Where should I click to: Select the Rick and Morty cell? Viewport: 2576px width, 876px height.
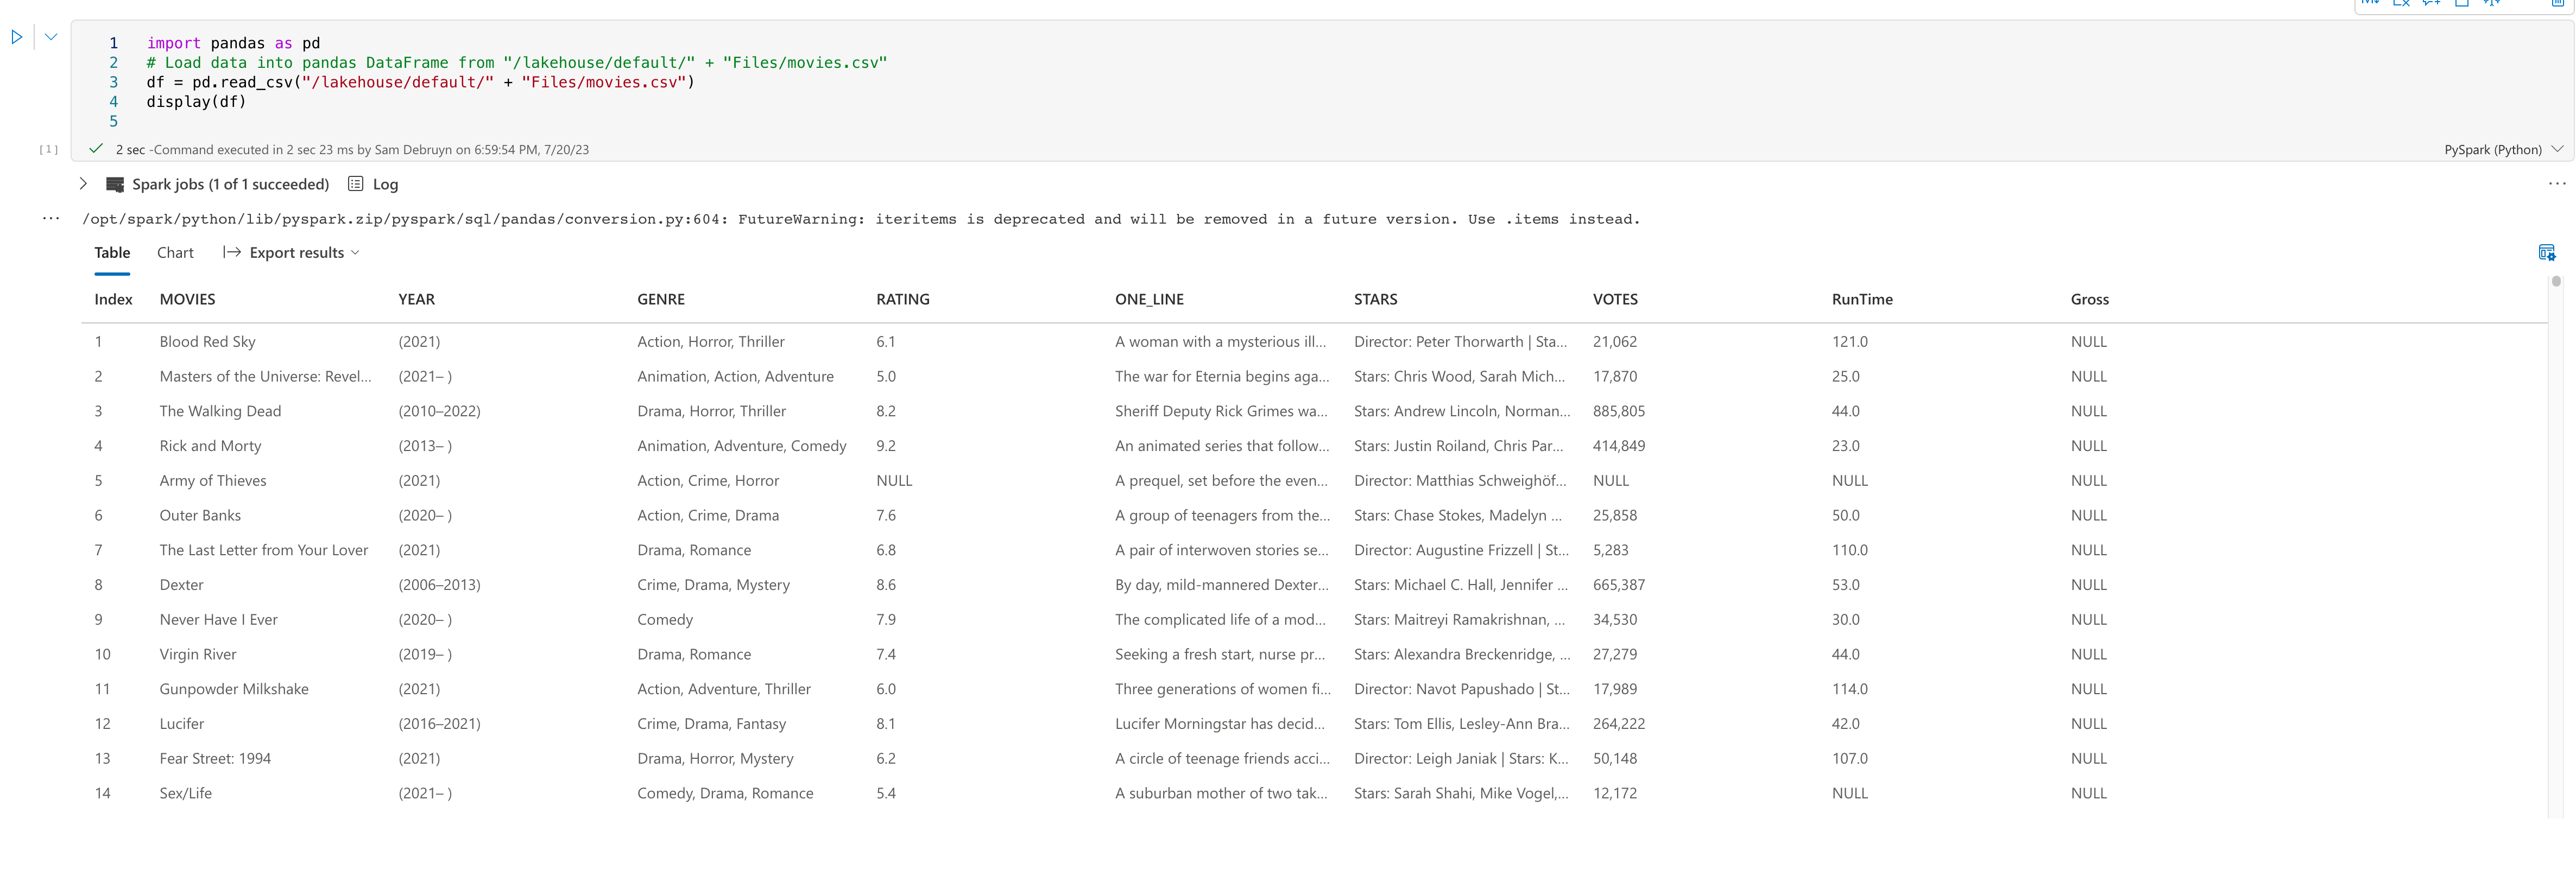tap(210, 446)
